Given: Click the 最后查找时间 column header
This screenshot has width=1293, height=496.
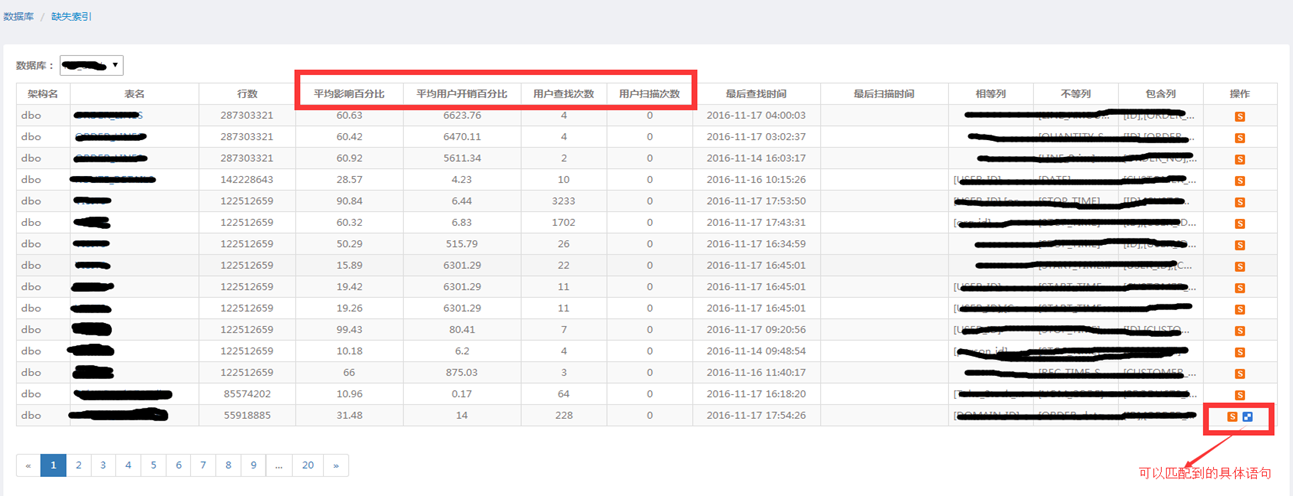Looking at the screenshot, I should (x=756, y=94).
